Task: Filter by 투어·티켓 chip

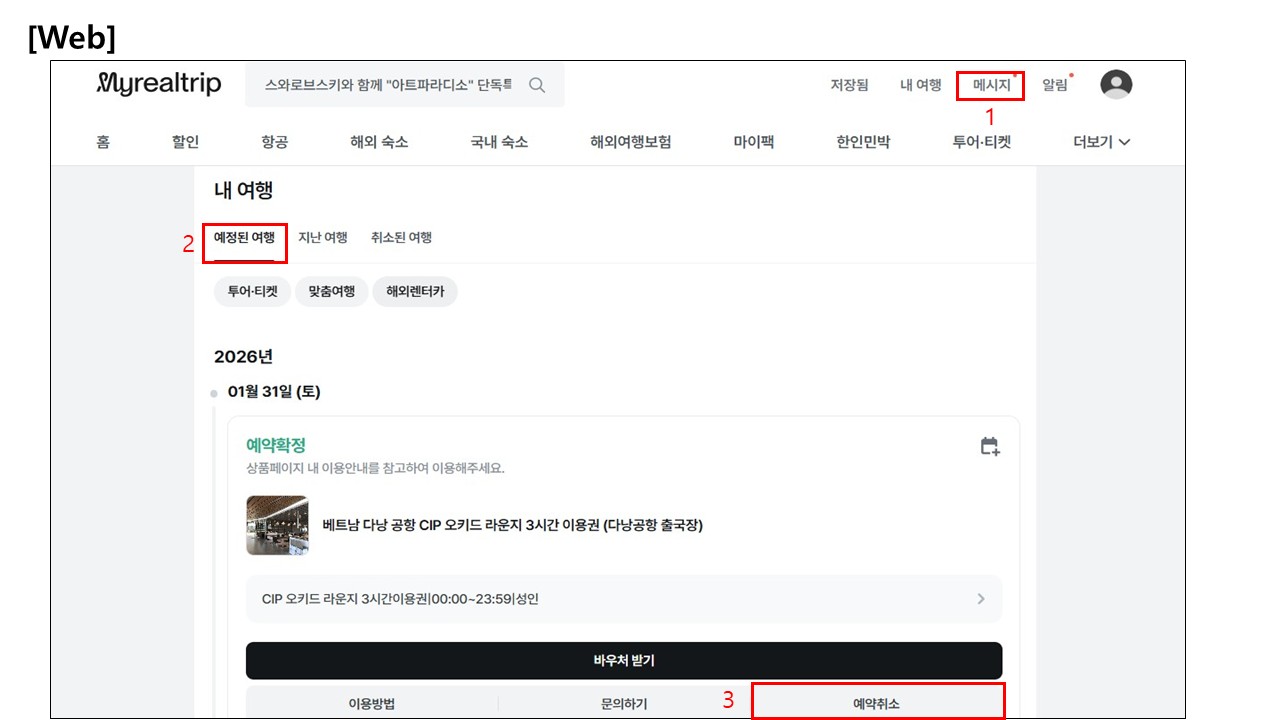Action: pos(252,292)
